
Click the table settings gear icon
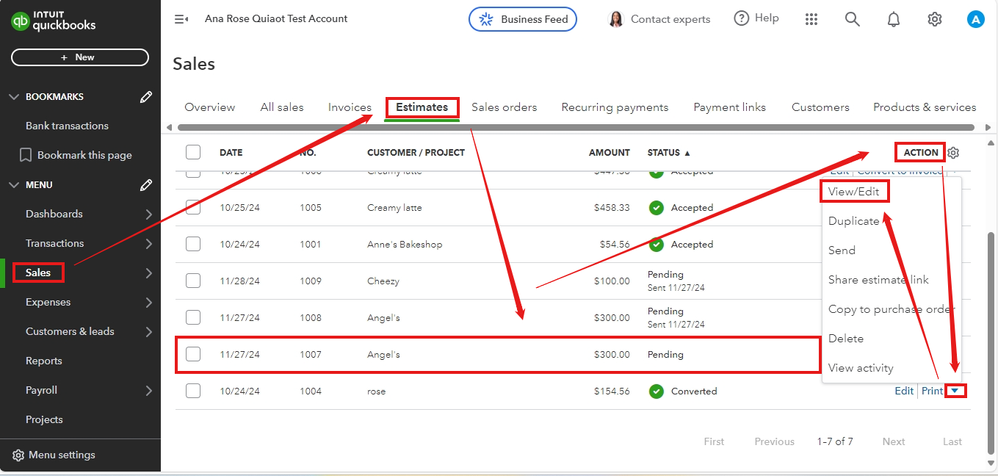click(x=953, y=153)
